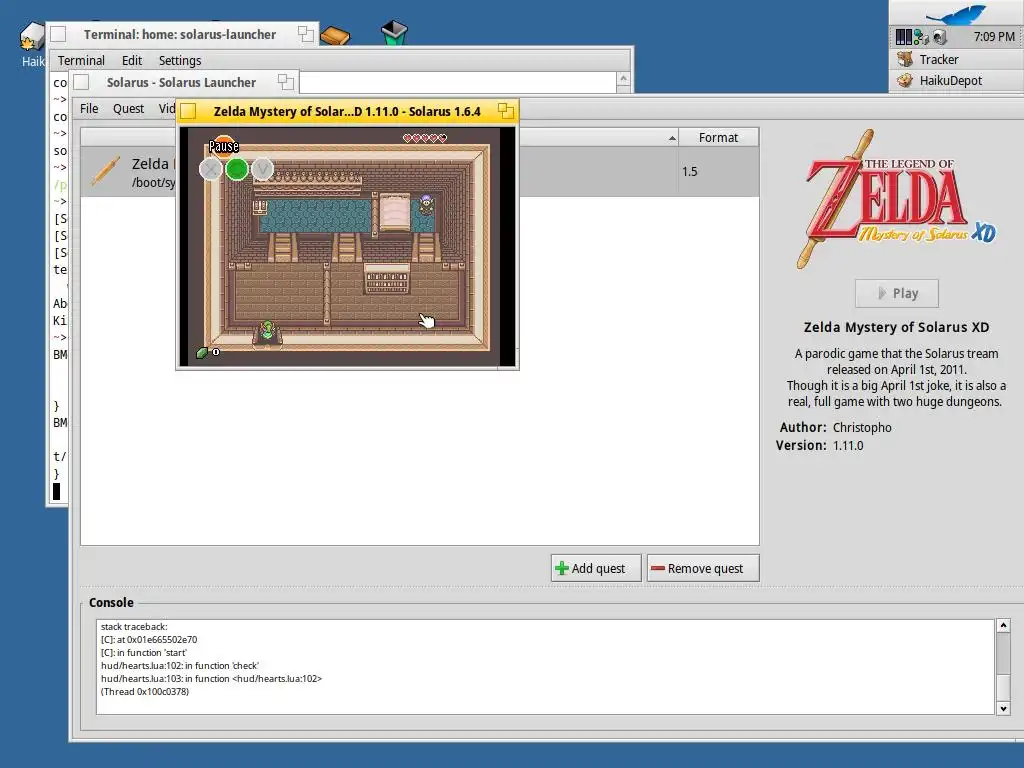Screen dimensions: 1024x768
Task: Open the Quest menu in Solarus Launcher
Action: pyautogui.click(x=128, y=108)
